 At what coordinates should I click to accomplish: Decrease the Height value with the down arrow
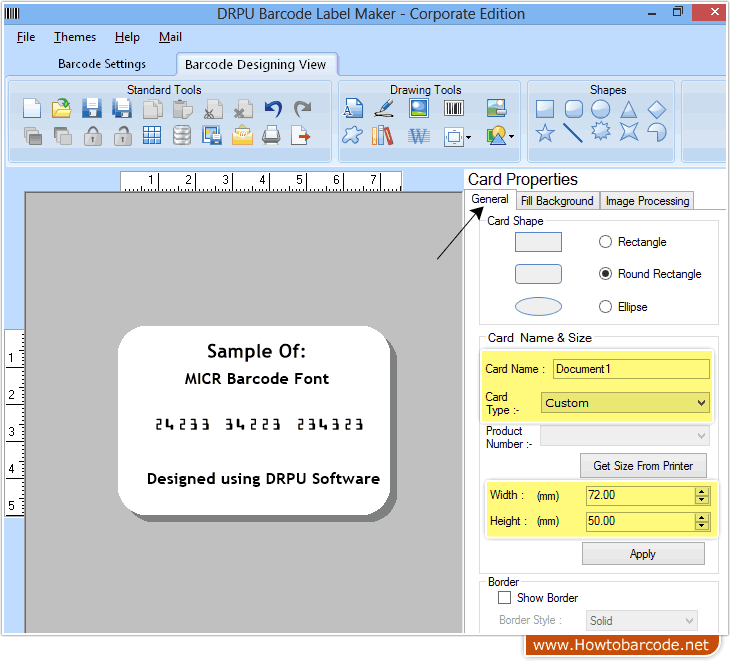[x=702, y=526]
